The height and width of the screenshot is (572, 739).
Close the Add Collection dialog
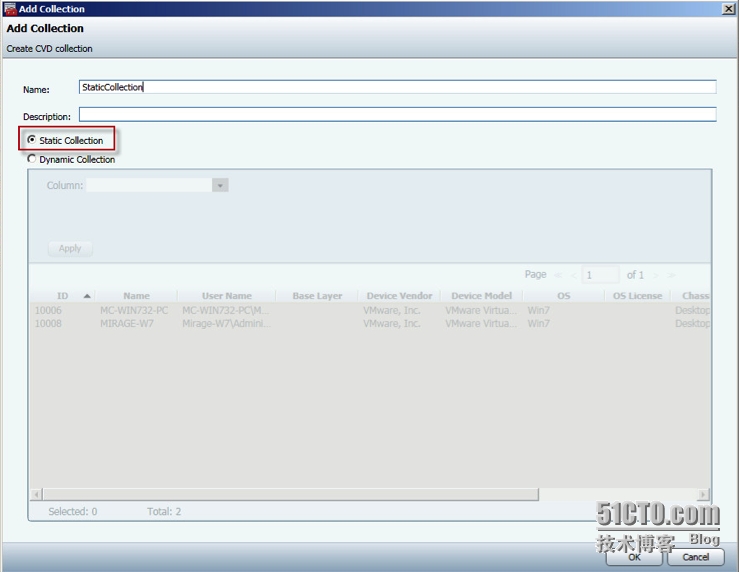pyautogui.click(x=728, y=9)
